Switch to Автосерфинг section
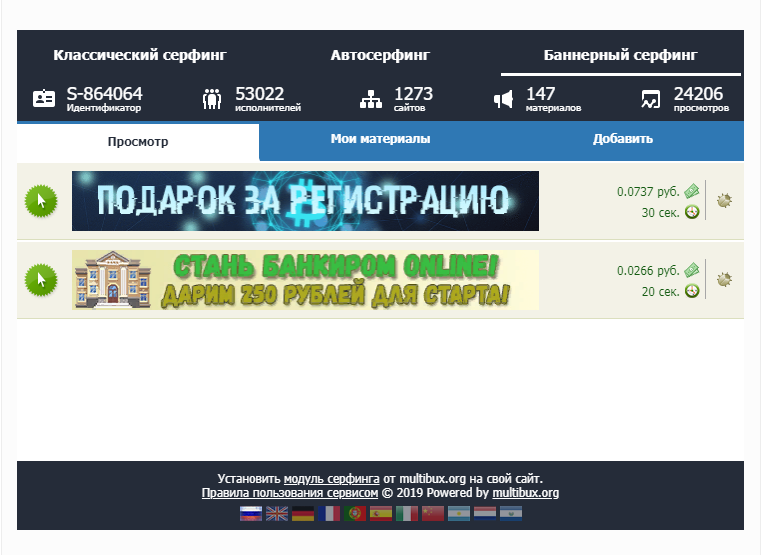The height and width of the screenshot is (555, 773). (x=380, y=55)
